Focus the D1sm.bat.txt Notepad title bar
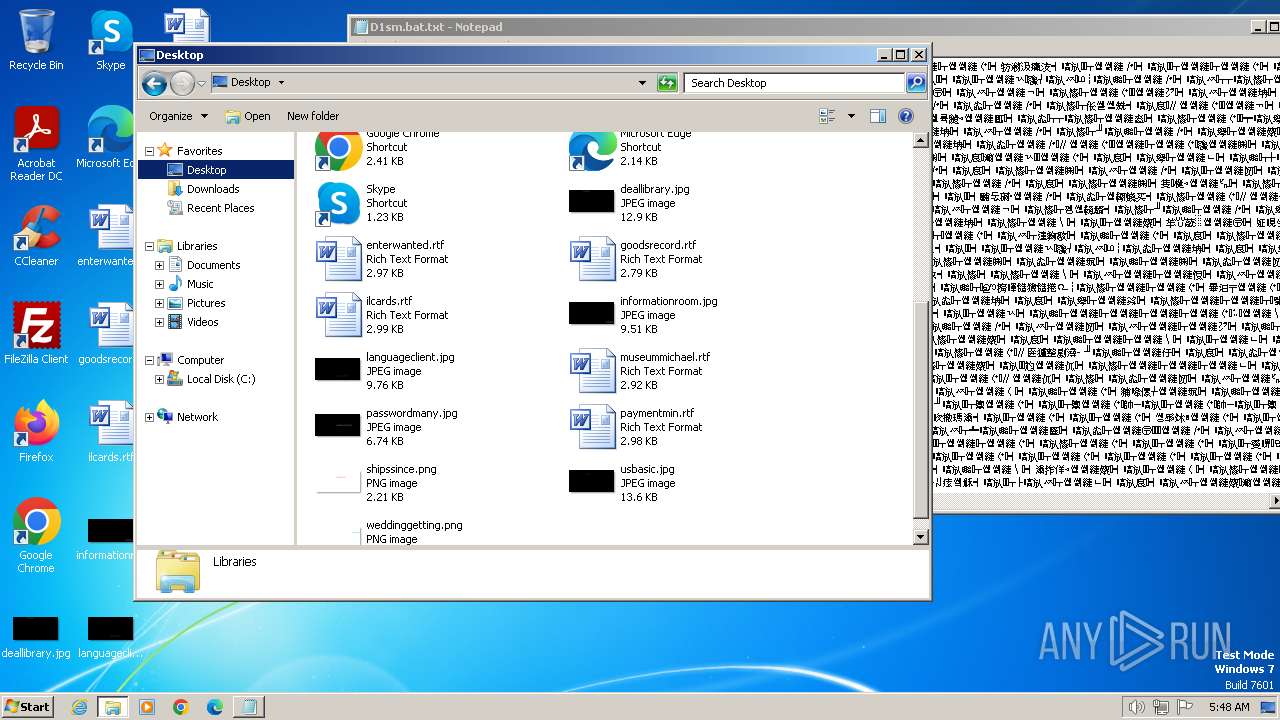Screen dimensions: 1280x720 812,27
